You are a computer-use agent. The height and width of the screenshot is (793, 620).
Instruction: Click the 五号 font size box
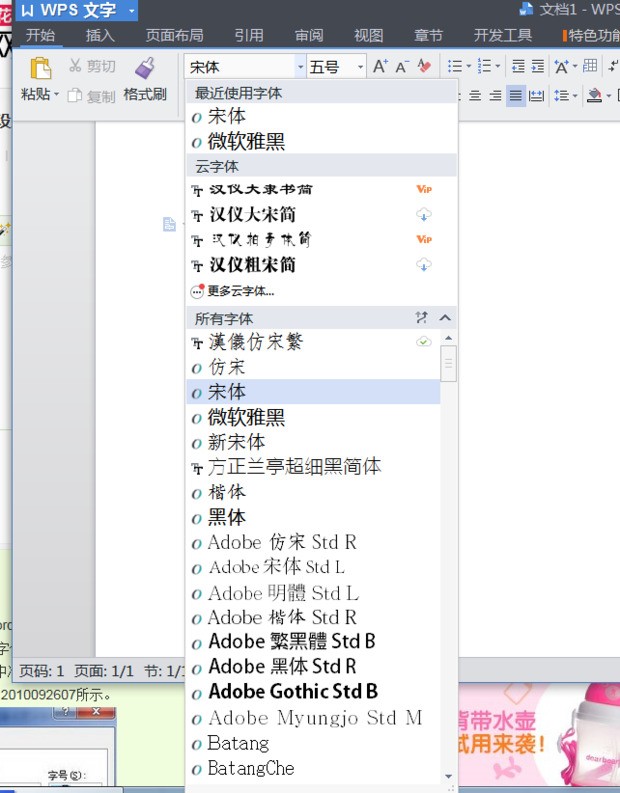(x=330, y=67)
